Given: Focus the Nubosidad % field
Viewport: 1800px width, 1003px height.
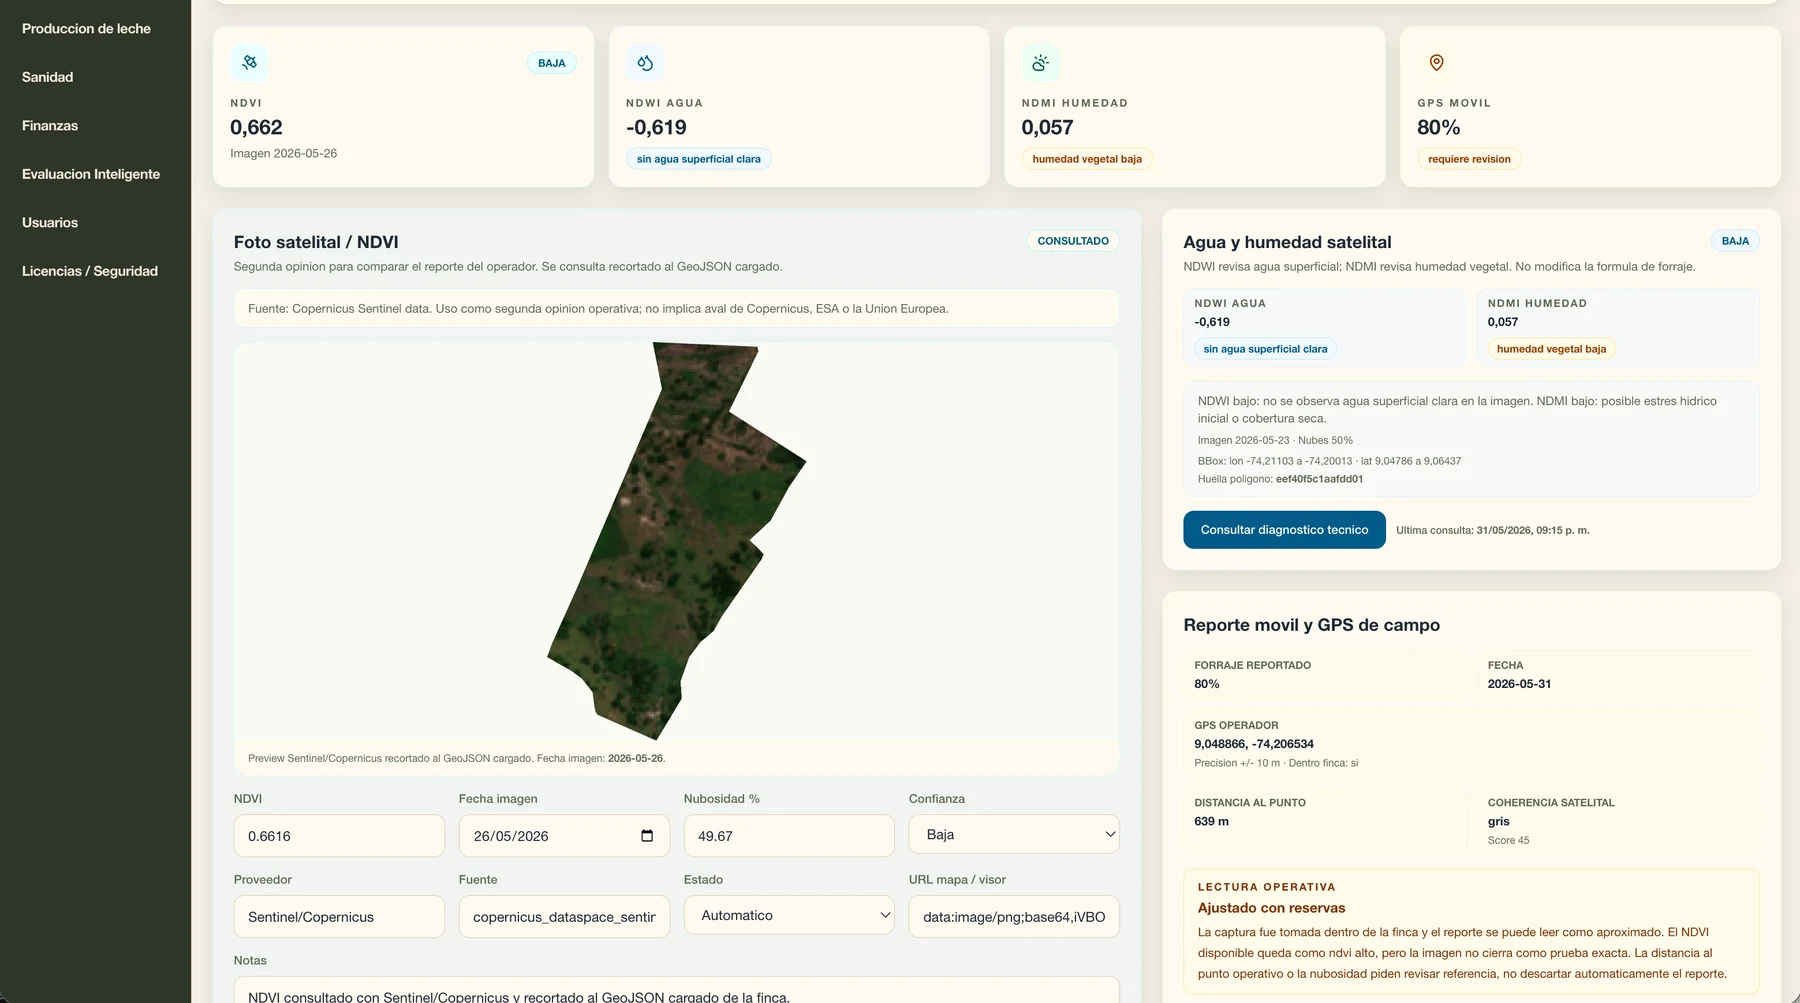Looking at the screenshot, I should 789,836.
